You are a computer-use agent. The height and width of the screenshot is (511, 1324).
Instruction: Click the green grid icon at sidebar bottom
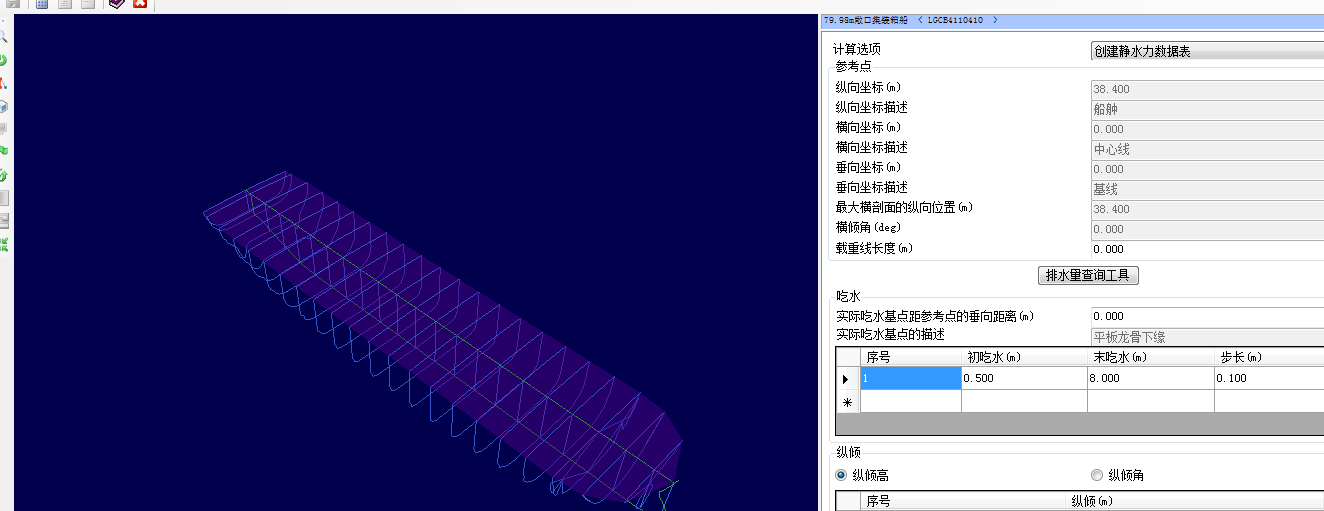(x=4, y=244)
